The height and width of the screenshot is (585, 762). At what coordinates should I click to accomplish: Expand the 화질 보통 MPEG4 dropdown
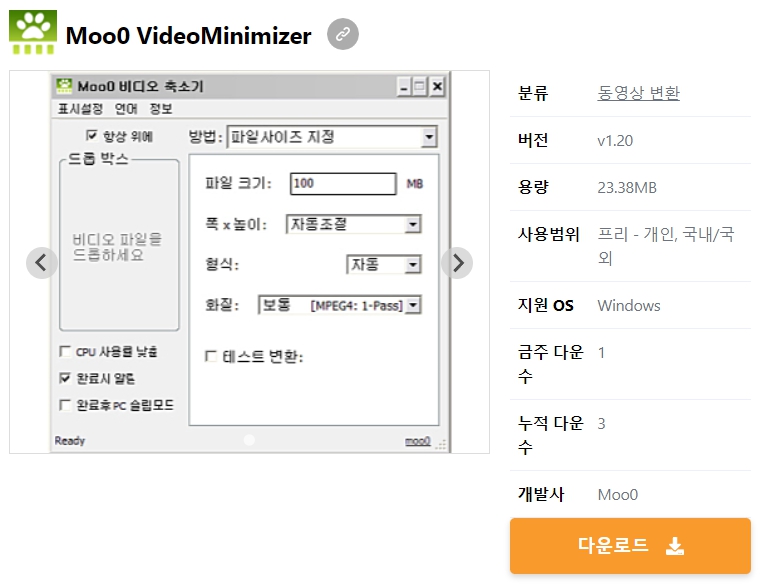340,305
